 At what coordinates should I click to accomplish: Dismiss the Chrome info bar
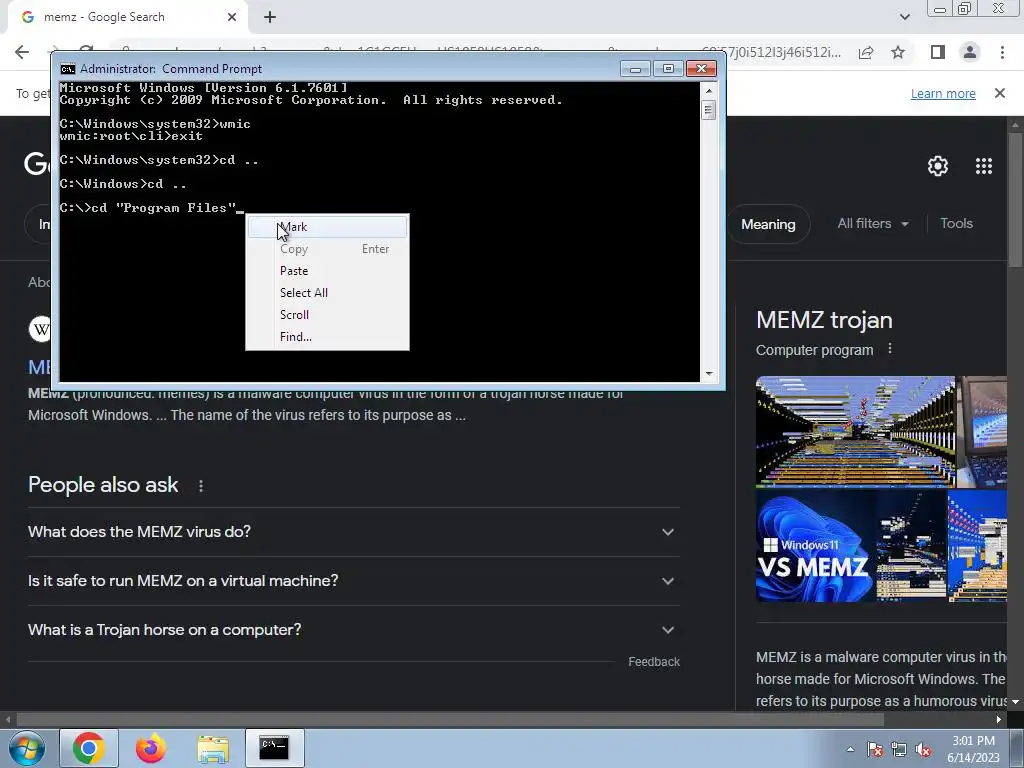[999, 93]
